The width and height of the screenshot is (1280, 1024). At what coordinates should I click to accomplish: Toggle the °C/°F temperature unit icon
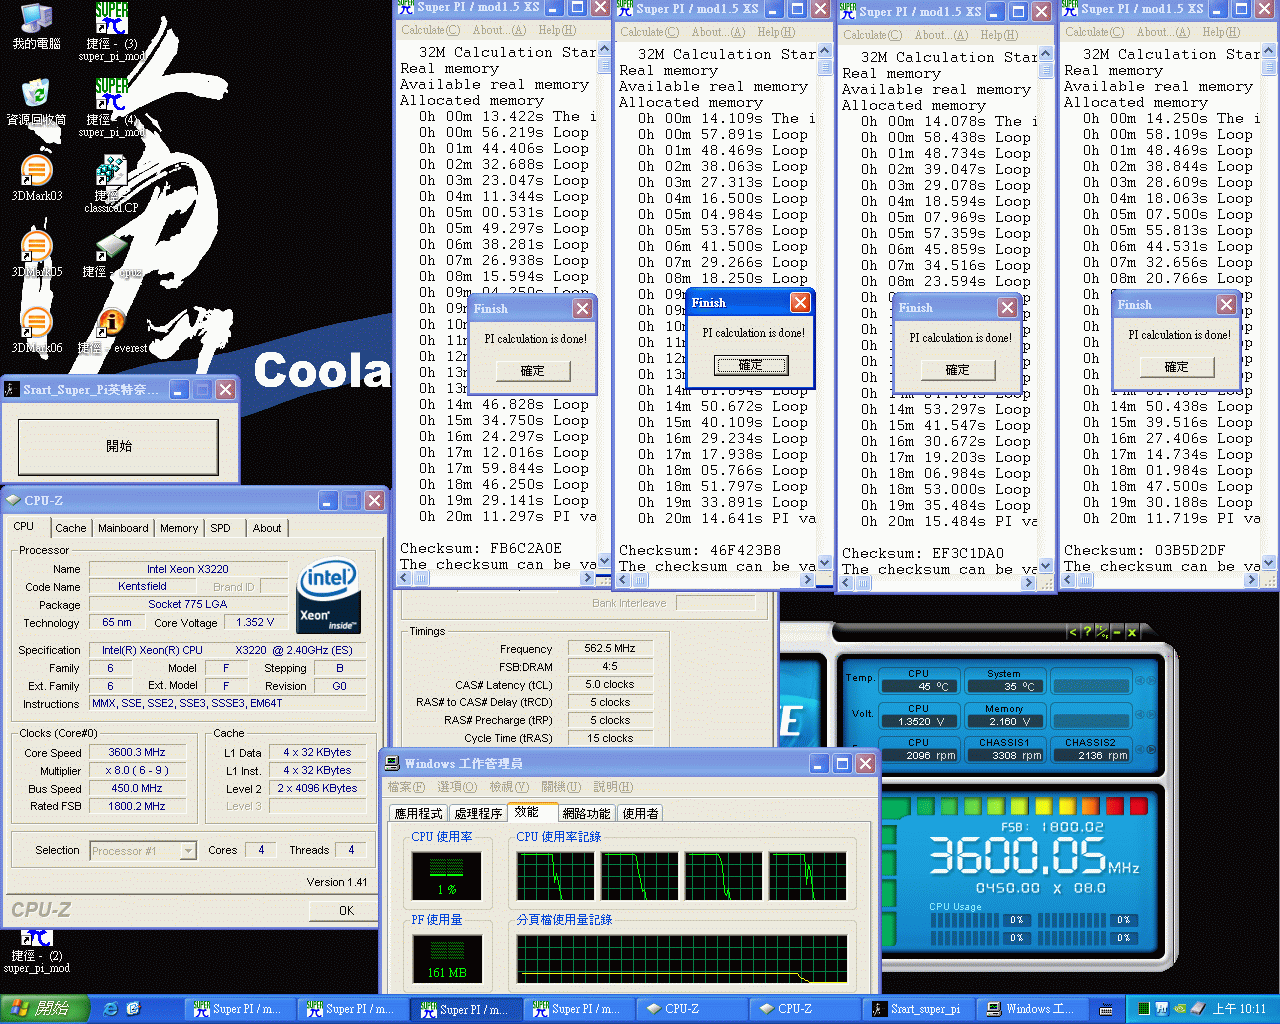click(x=1102, y=632)
